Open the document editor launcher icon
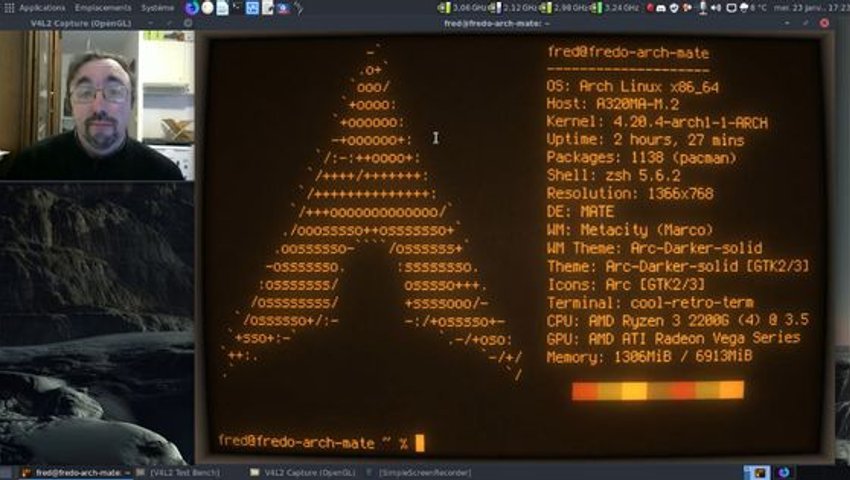This screenshot has width=850, height=480. (x=222, y=8)
